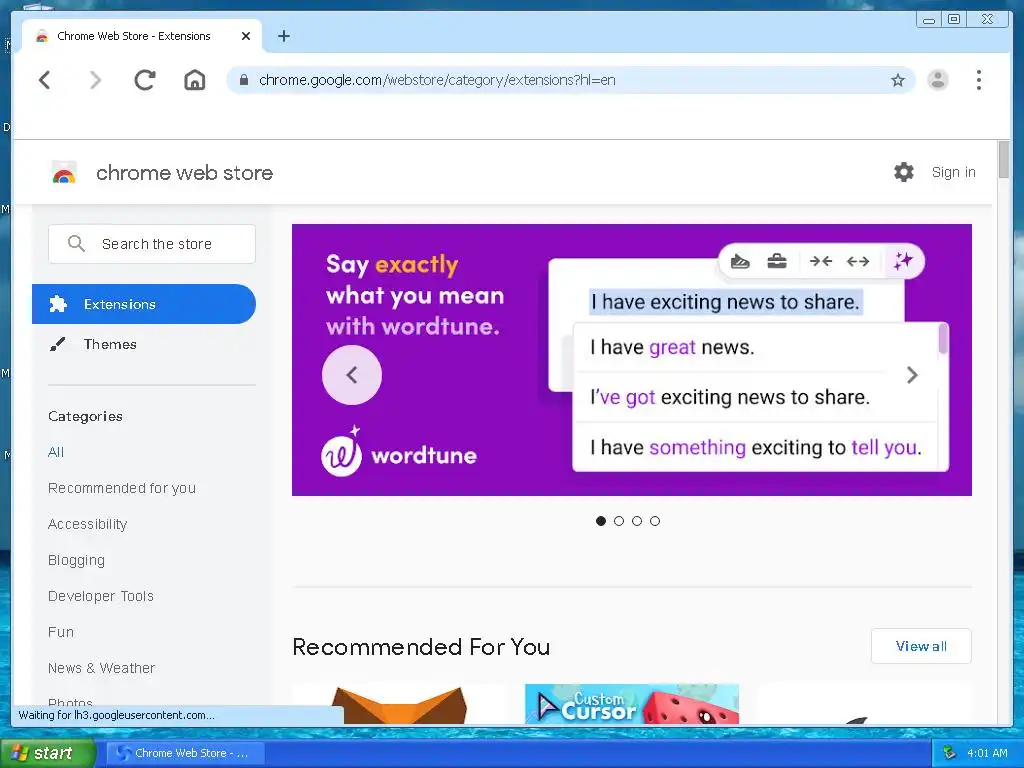1024x768 pixels.
Task: Open the Chrome three-dot menu
Action: click(978, 80)
